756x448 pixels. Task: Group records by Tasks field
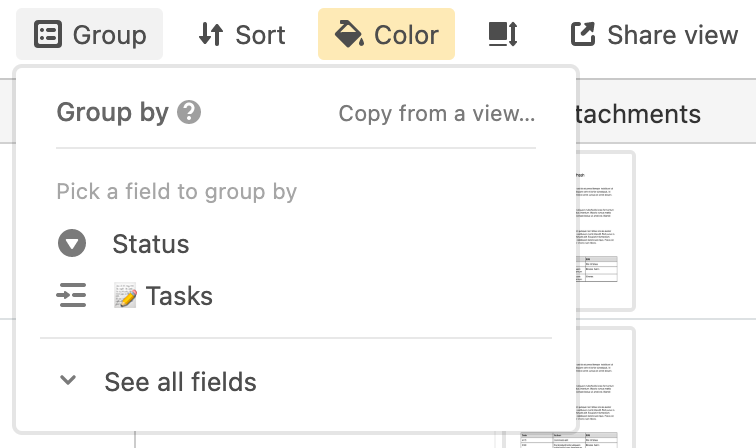[x=296, y=295]
